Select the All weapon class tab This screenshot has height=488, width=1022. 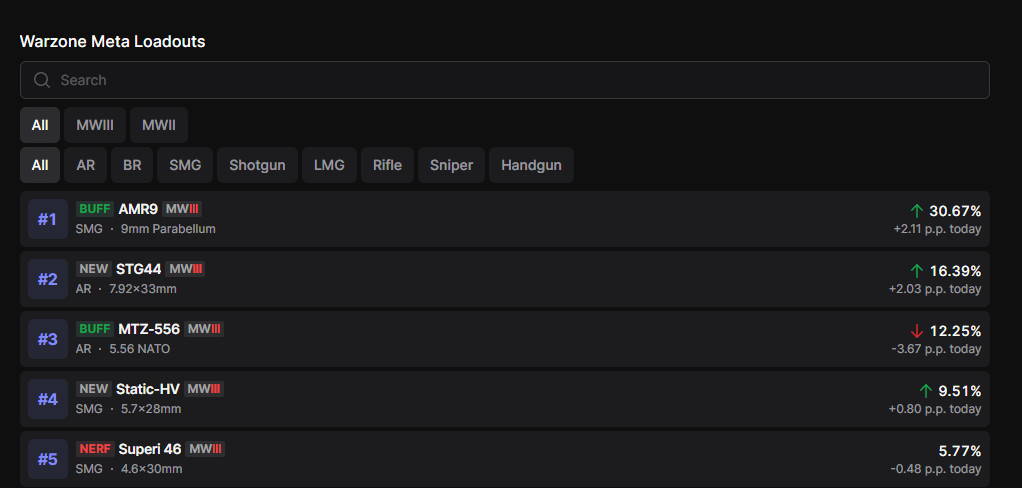tap(40, 165)
